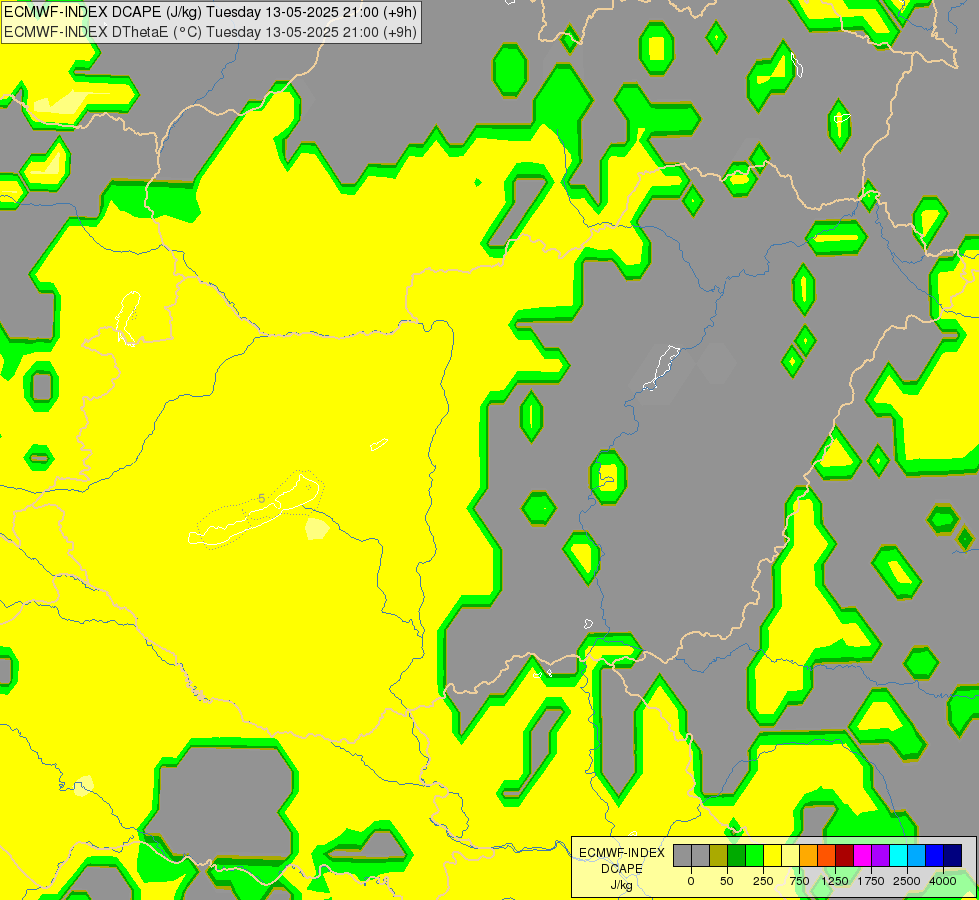Select the orange legend swatch
979x900 pixels.
809,855
